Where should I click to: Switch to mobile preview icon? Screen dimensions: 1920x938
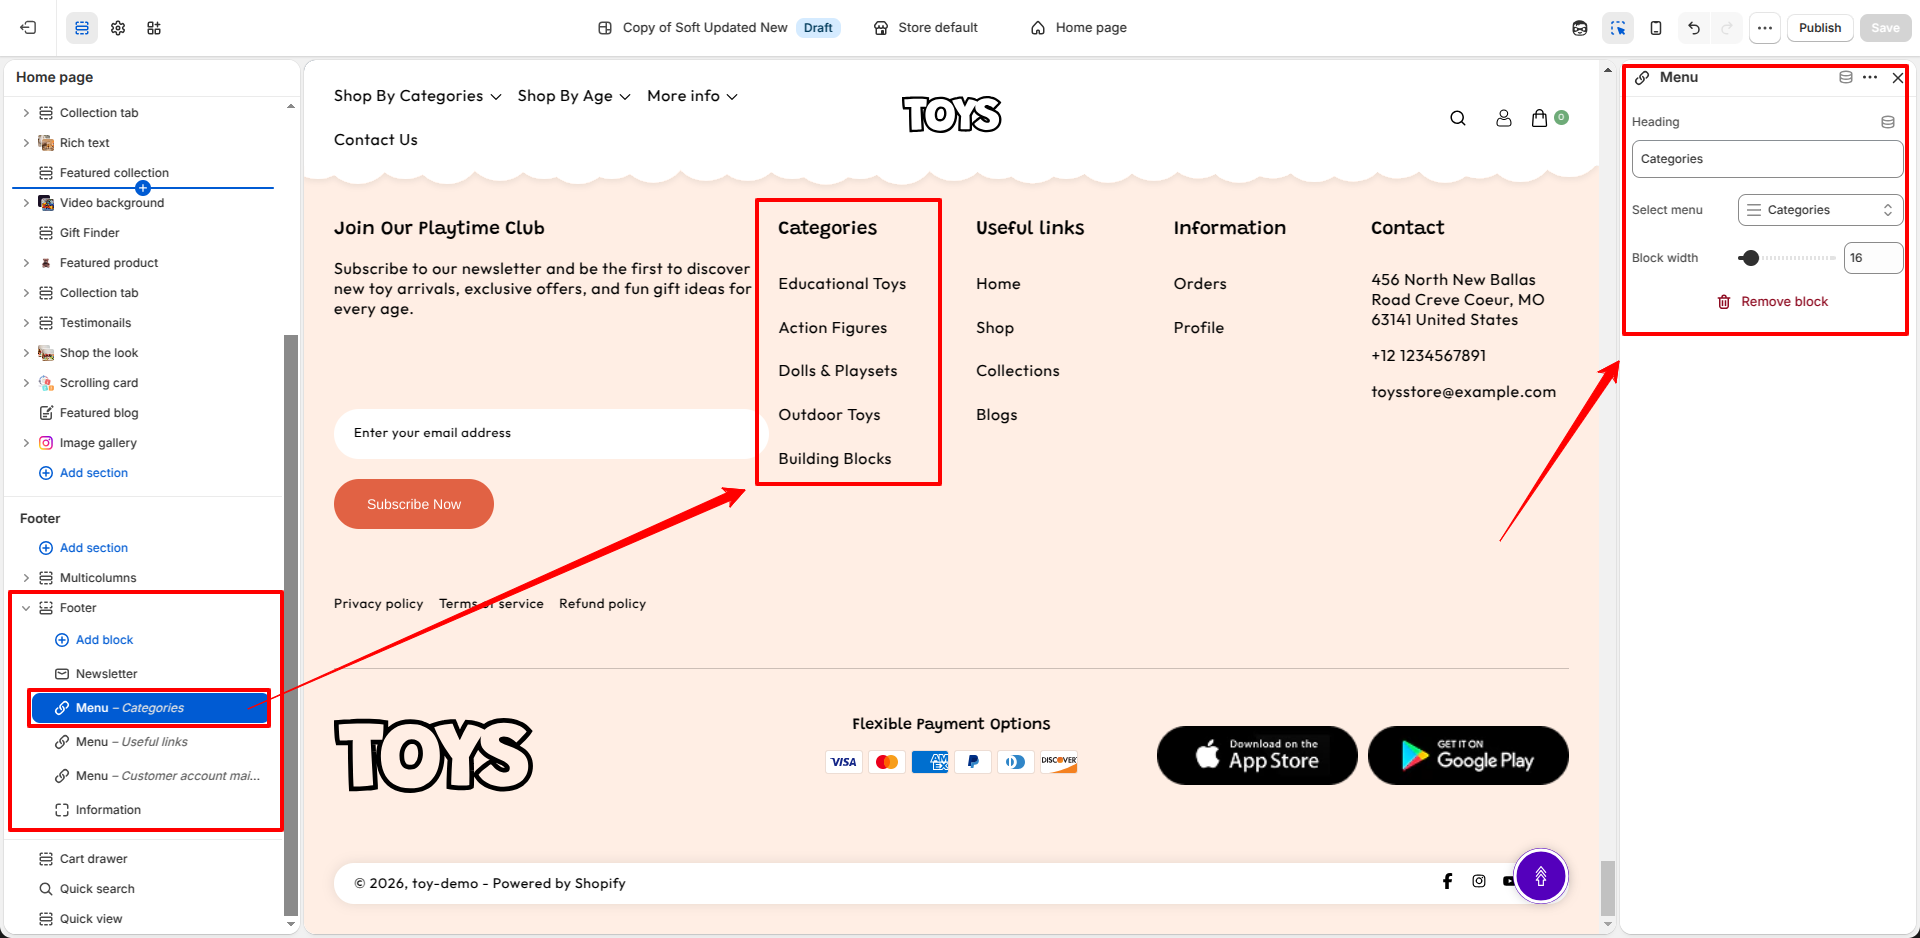(x=1656, y=28)
